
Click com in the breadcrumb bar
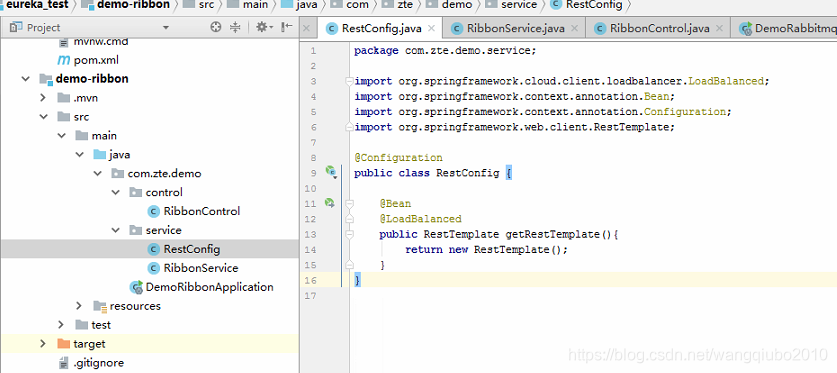pos(357,5)
